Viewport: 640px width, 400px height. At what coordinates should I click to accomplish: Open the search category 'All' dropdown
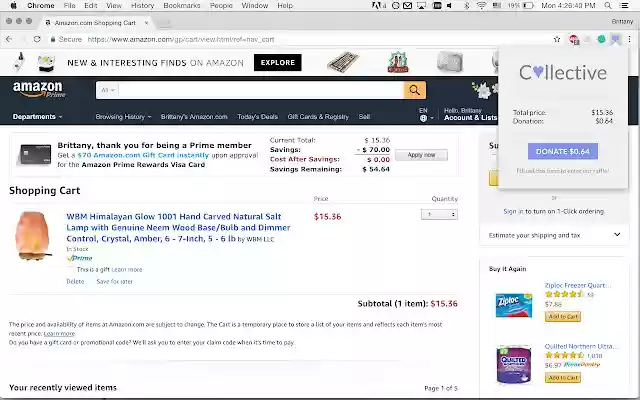pos(107,90)
